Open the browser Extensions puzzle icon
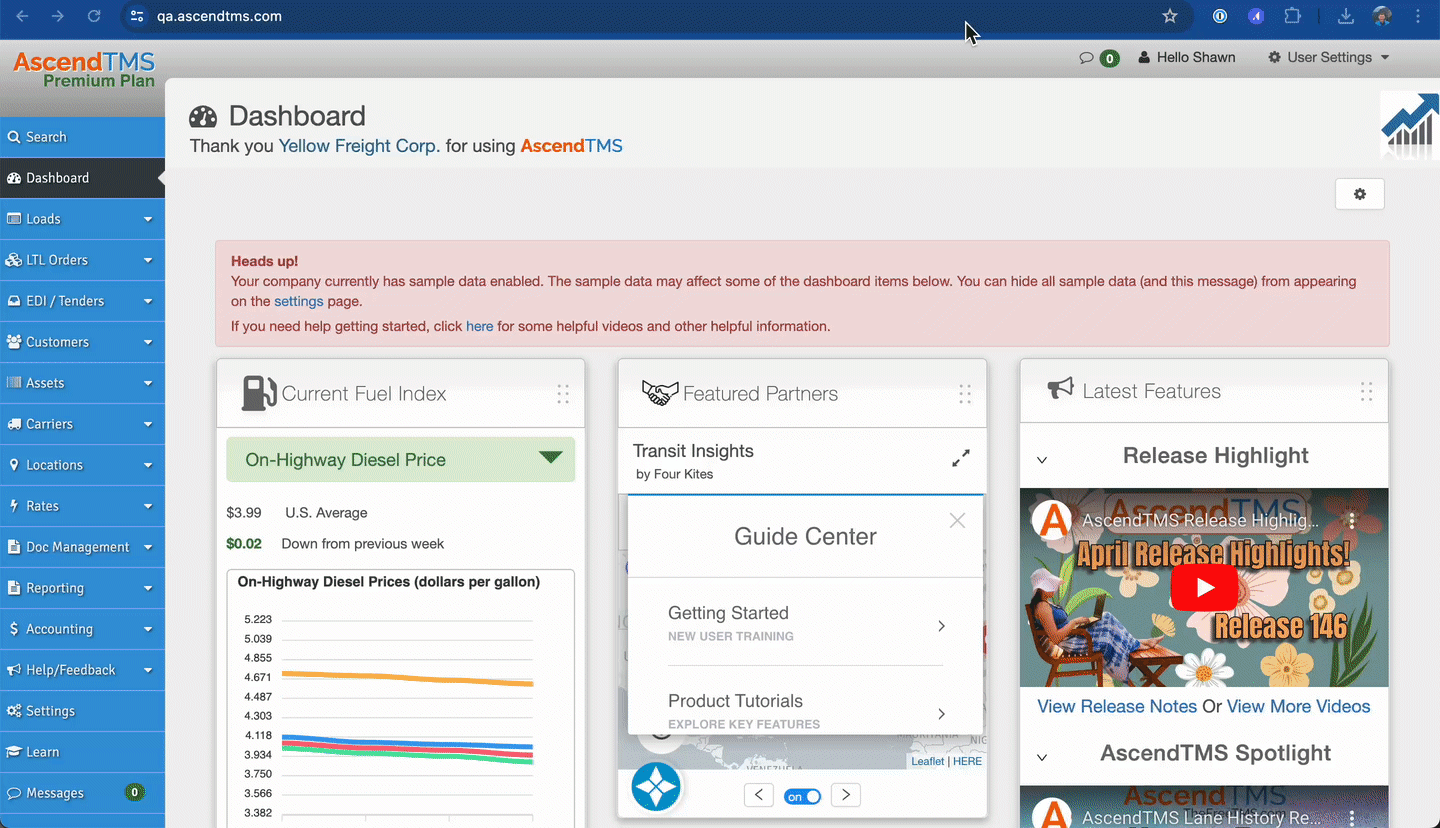Image resolution: width=1440 pixels, height=828 pixels. 1292,16
